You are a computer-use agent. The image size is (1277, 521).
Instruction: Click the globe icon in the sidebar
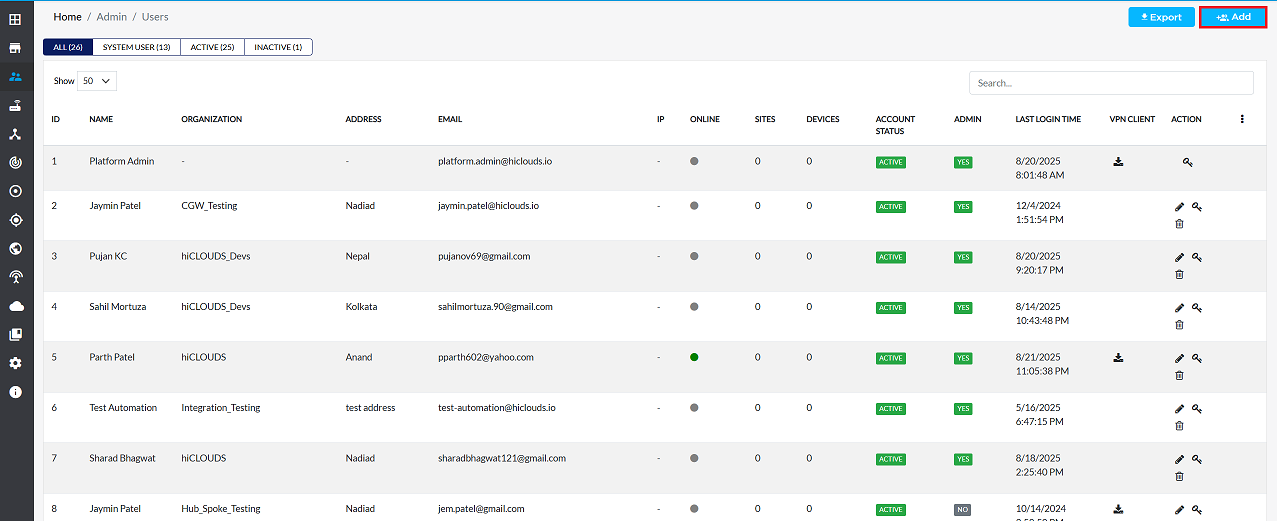pyautogui.click(x=15, y=249)
